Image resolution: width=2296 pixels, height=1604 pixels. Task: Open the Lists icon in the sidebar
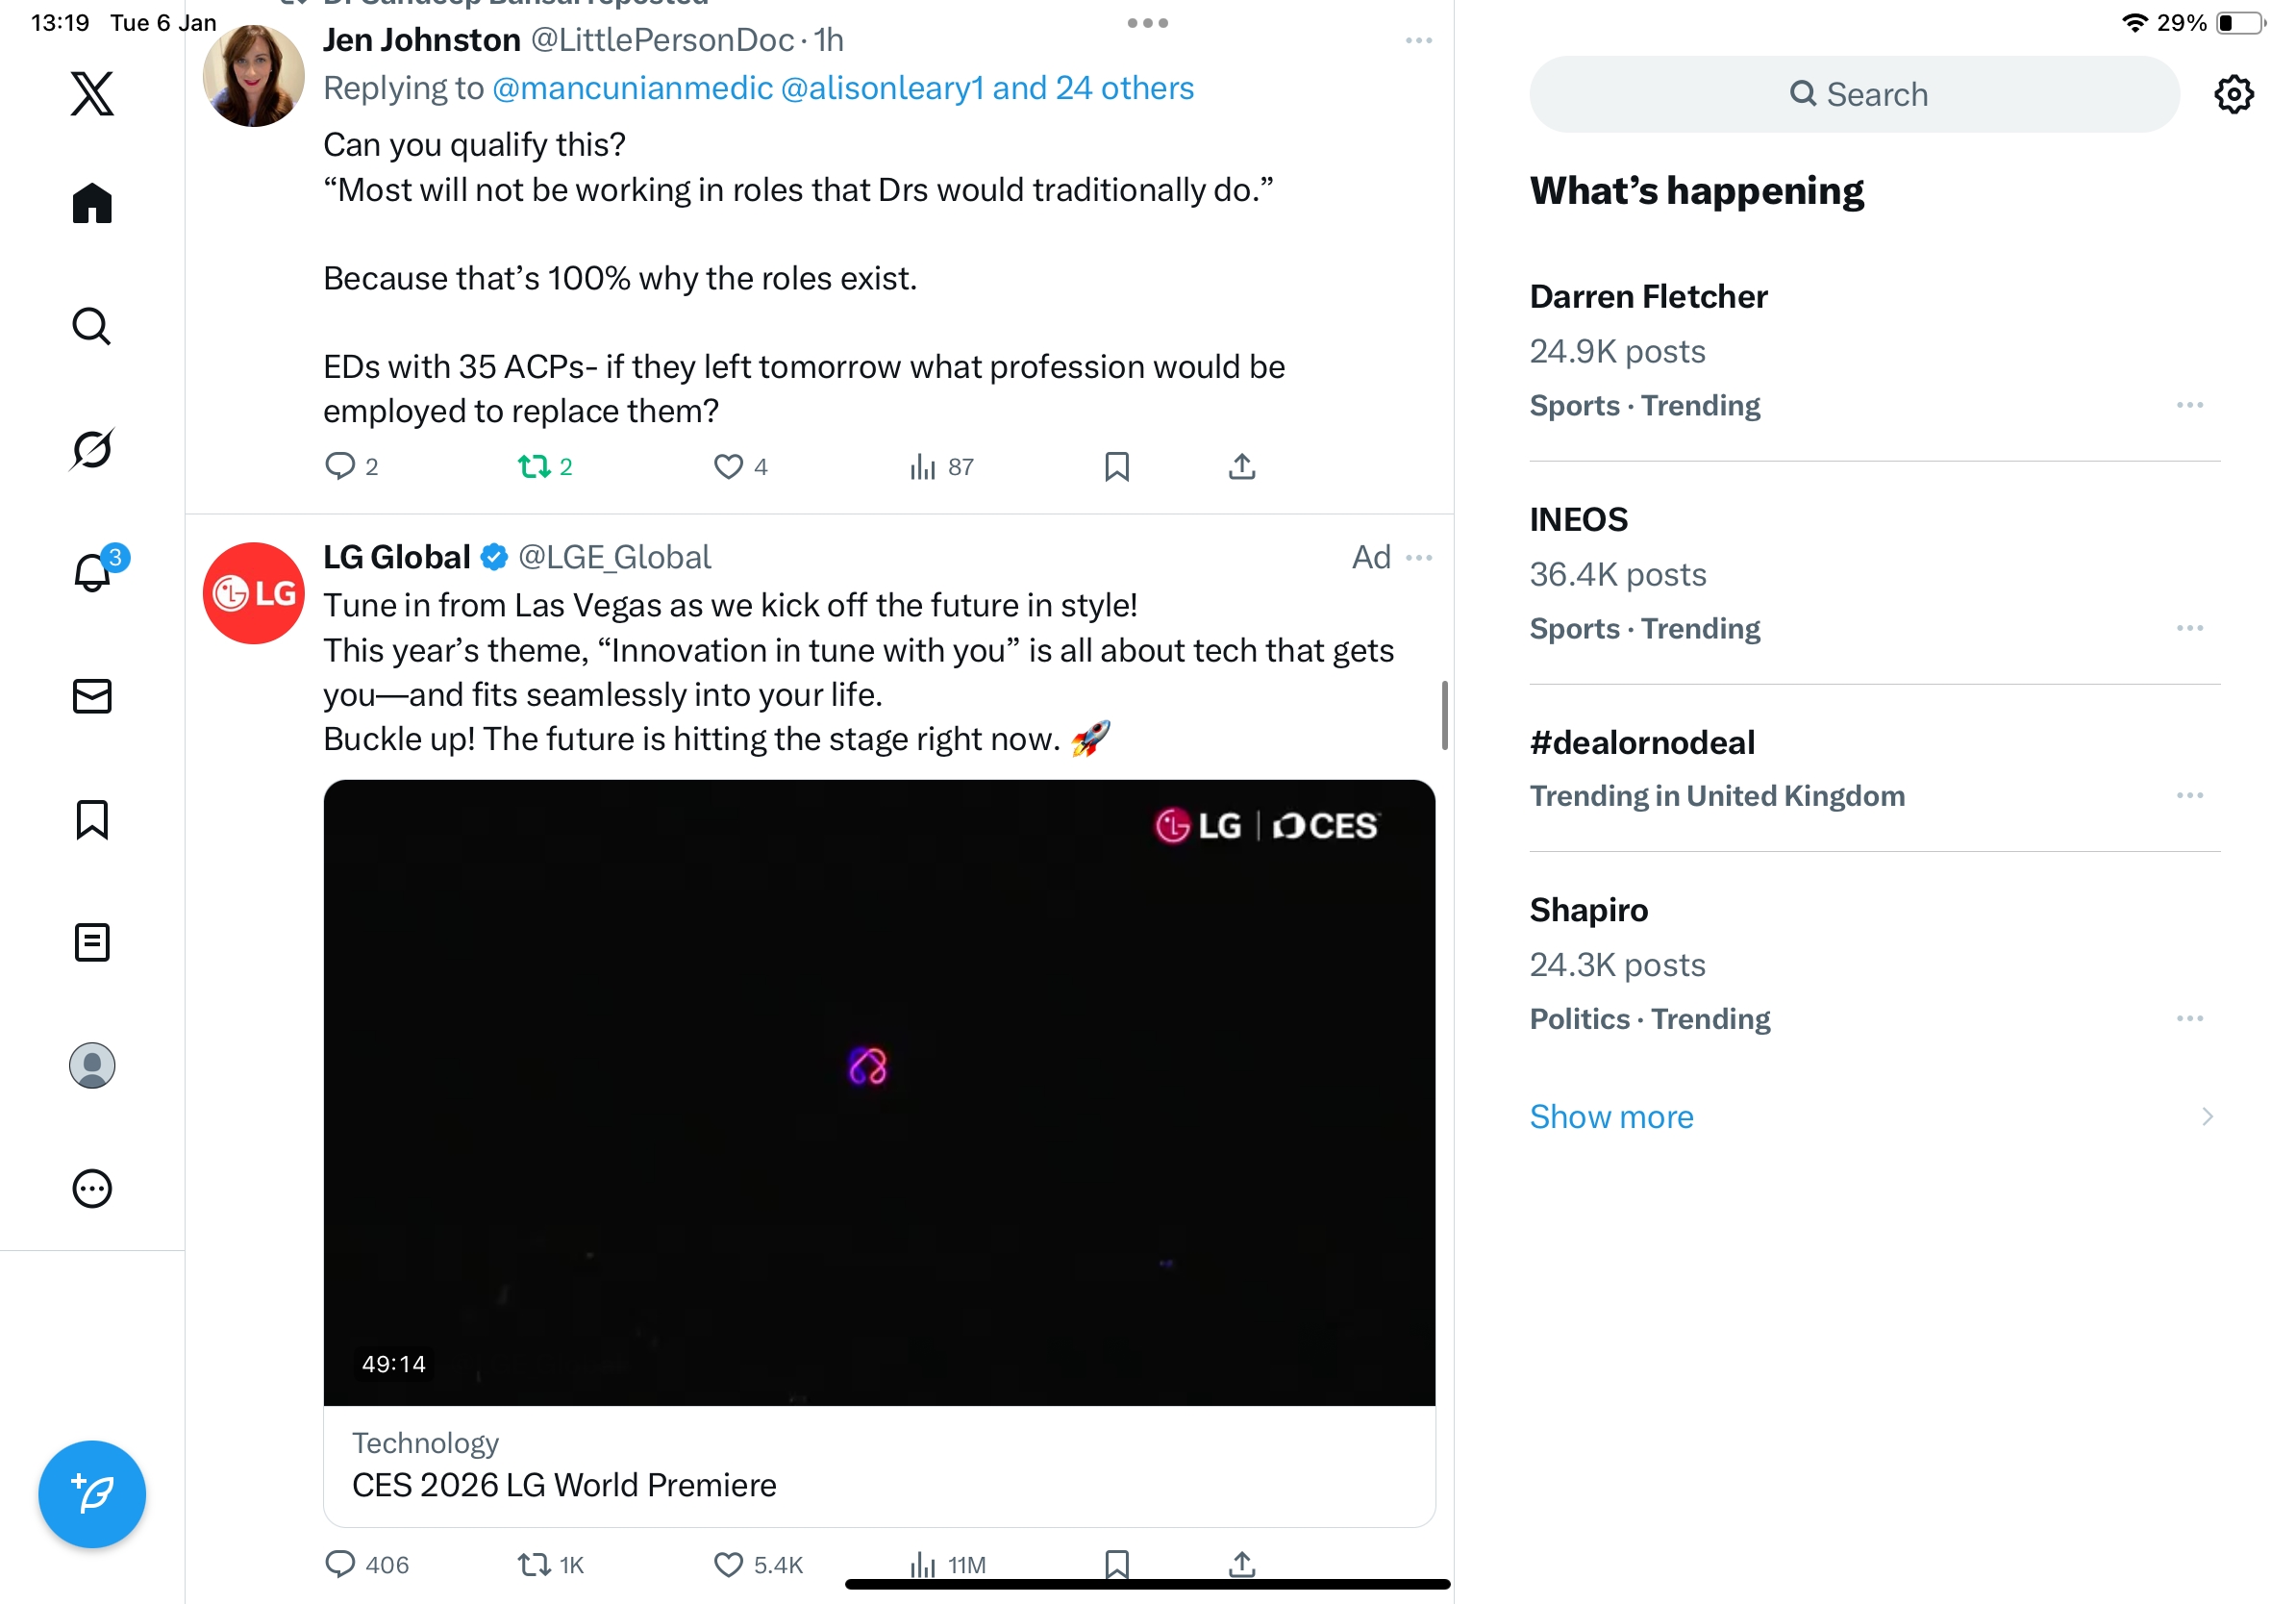click(x=92, y=942)
